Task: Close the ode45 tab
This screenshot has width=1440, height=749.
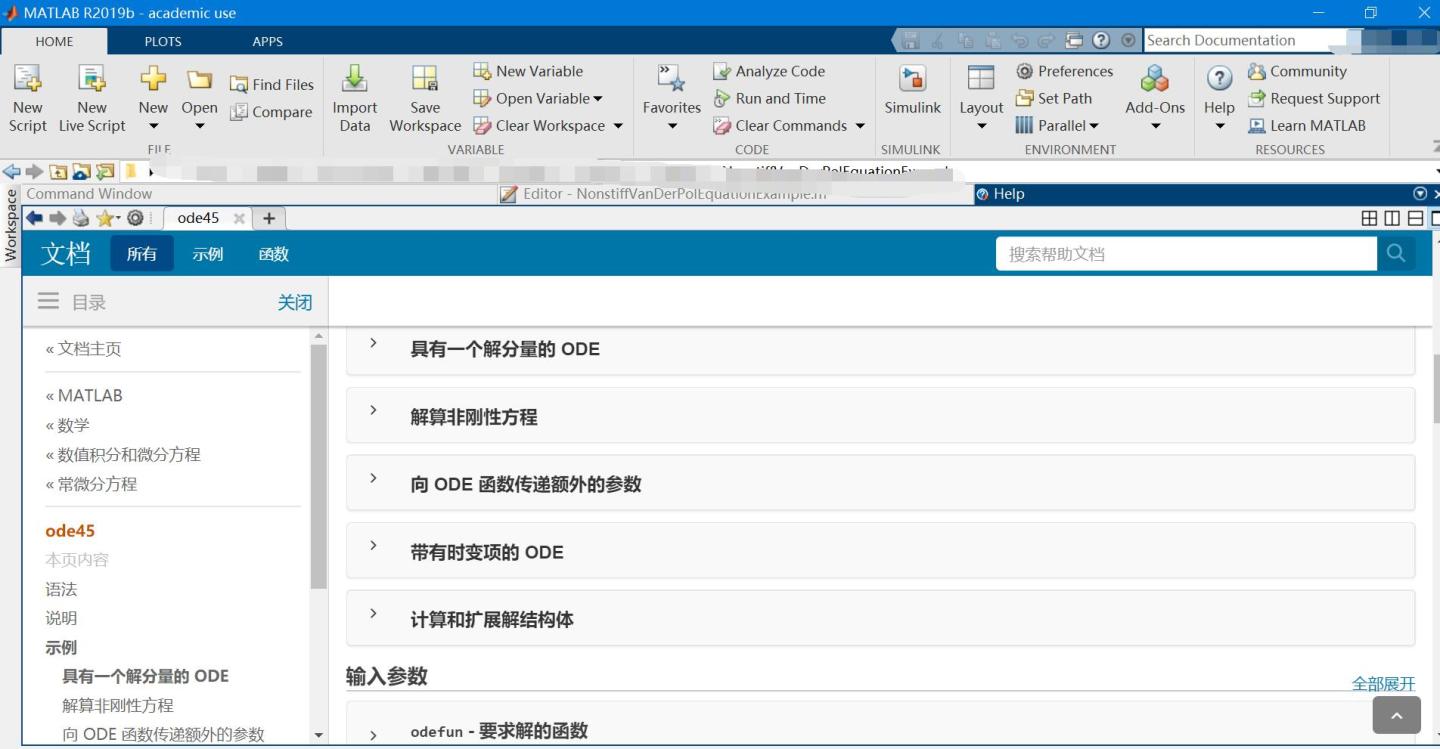Action: click(239, 218)
